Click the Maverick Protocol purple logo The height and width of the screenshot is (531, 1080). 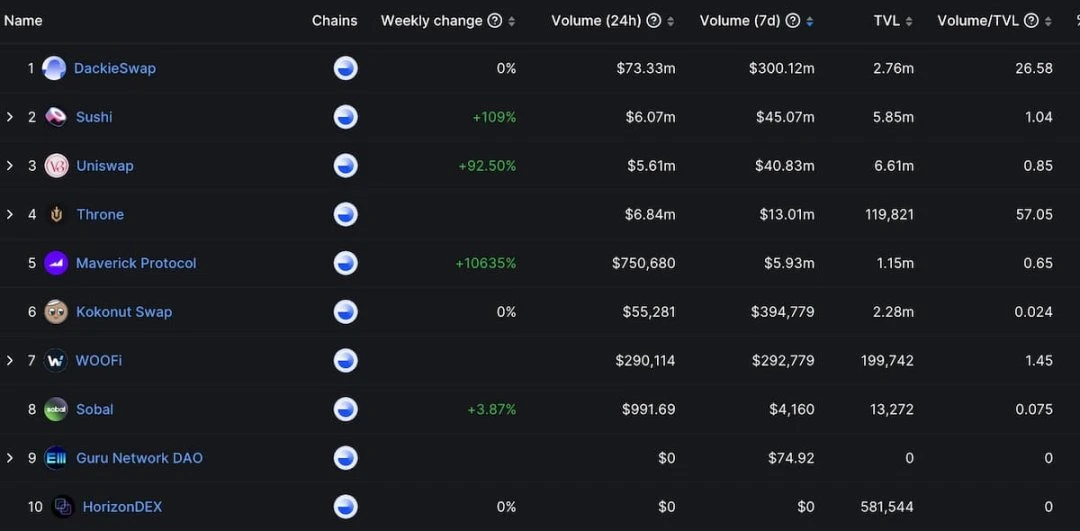pos(56,263)
